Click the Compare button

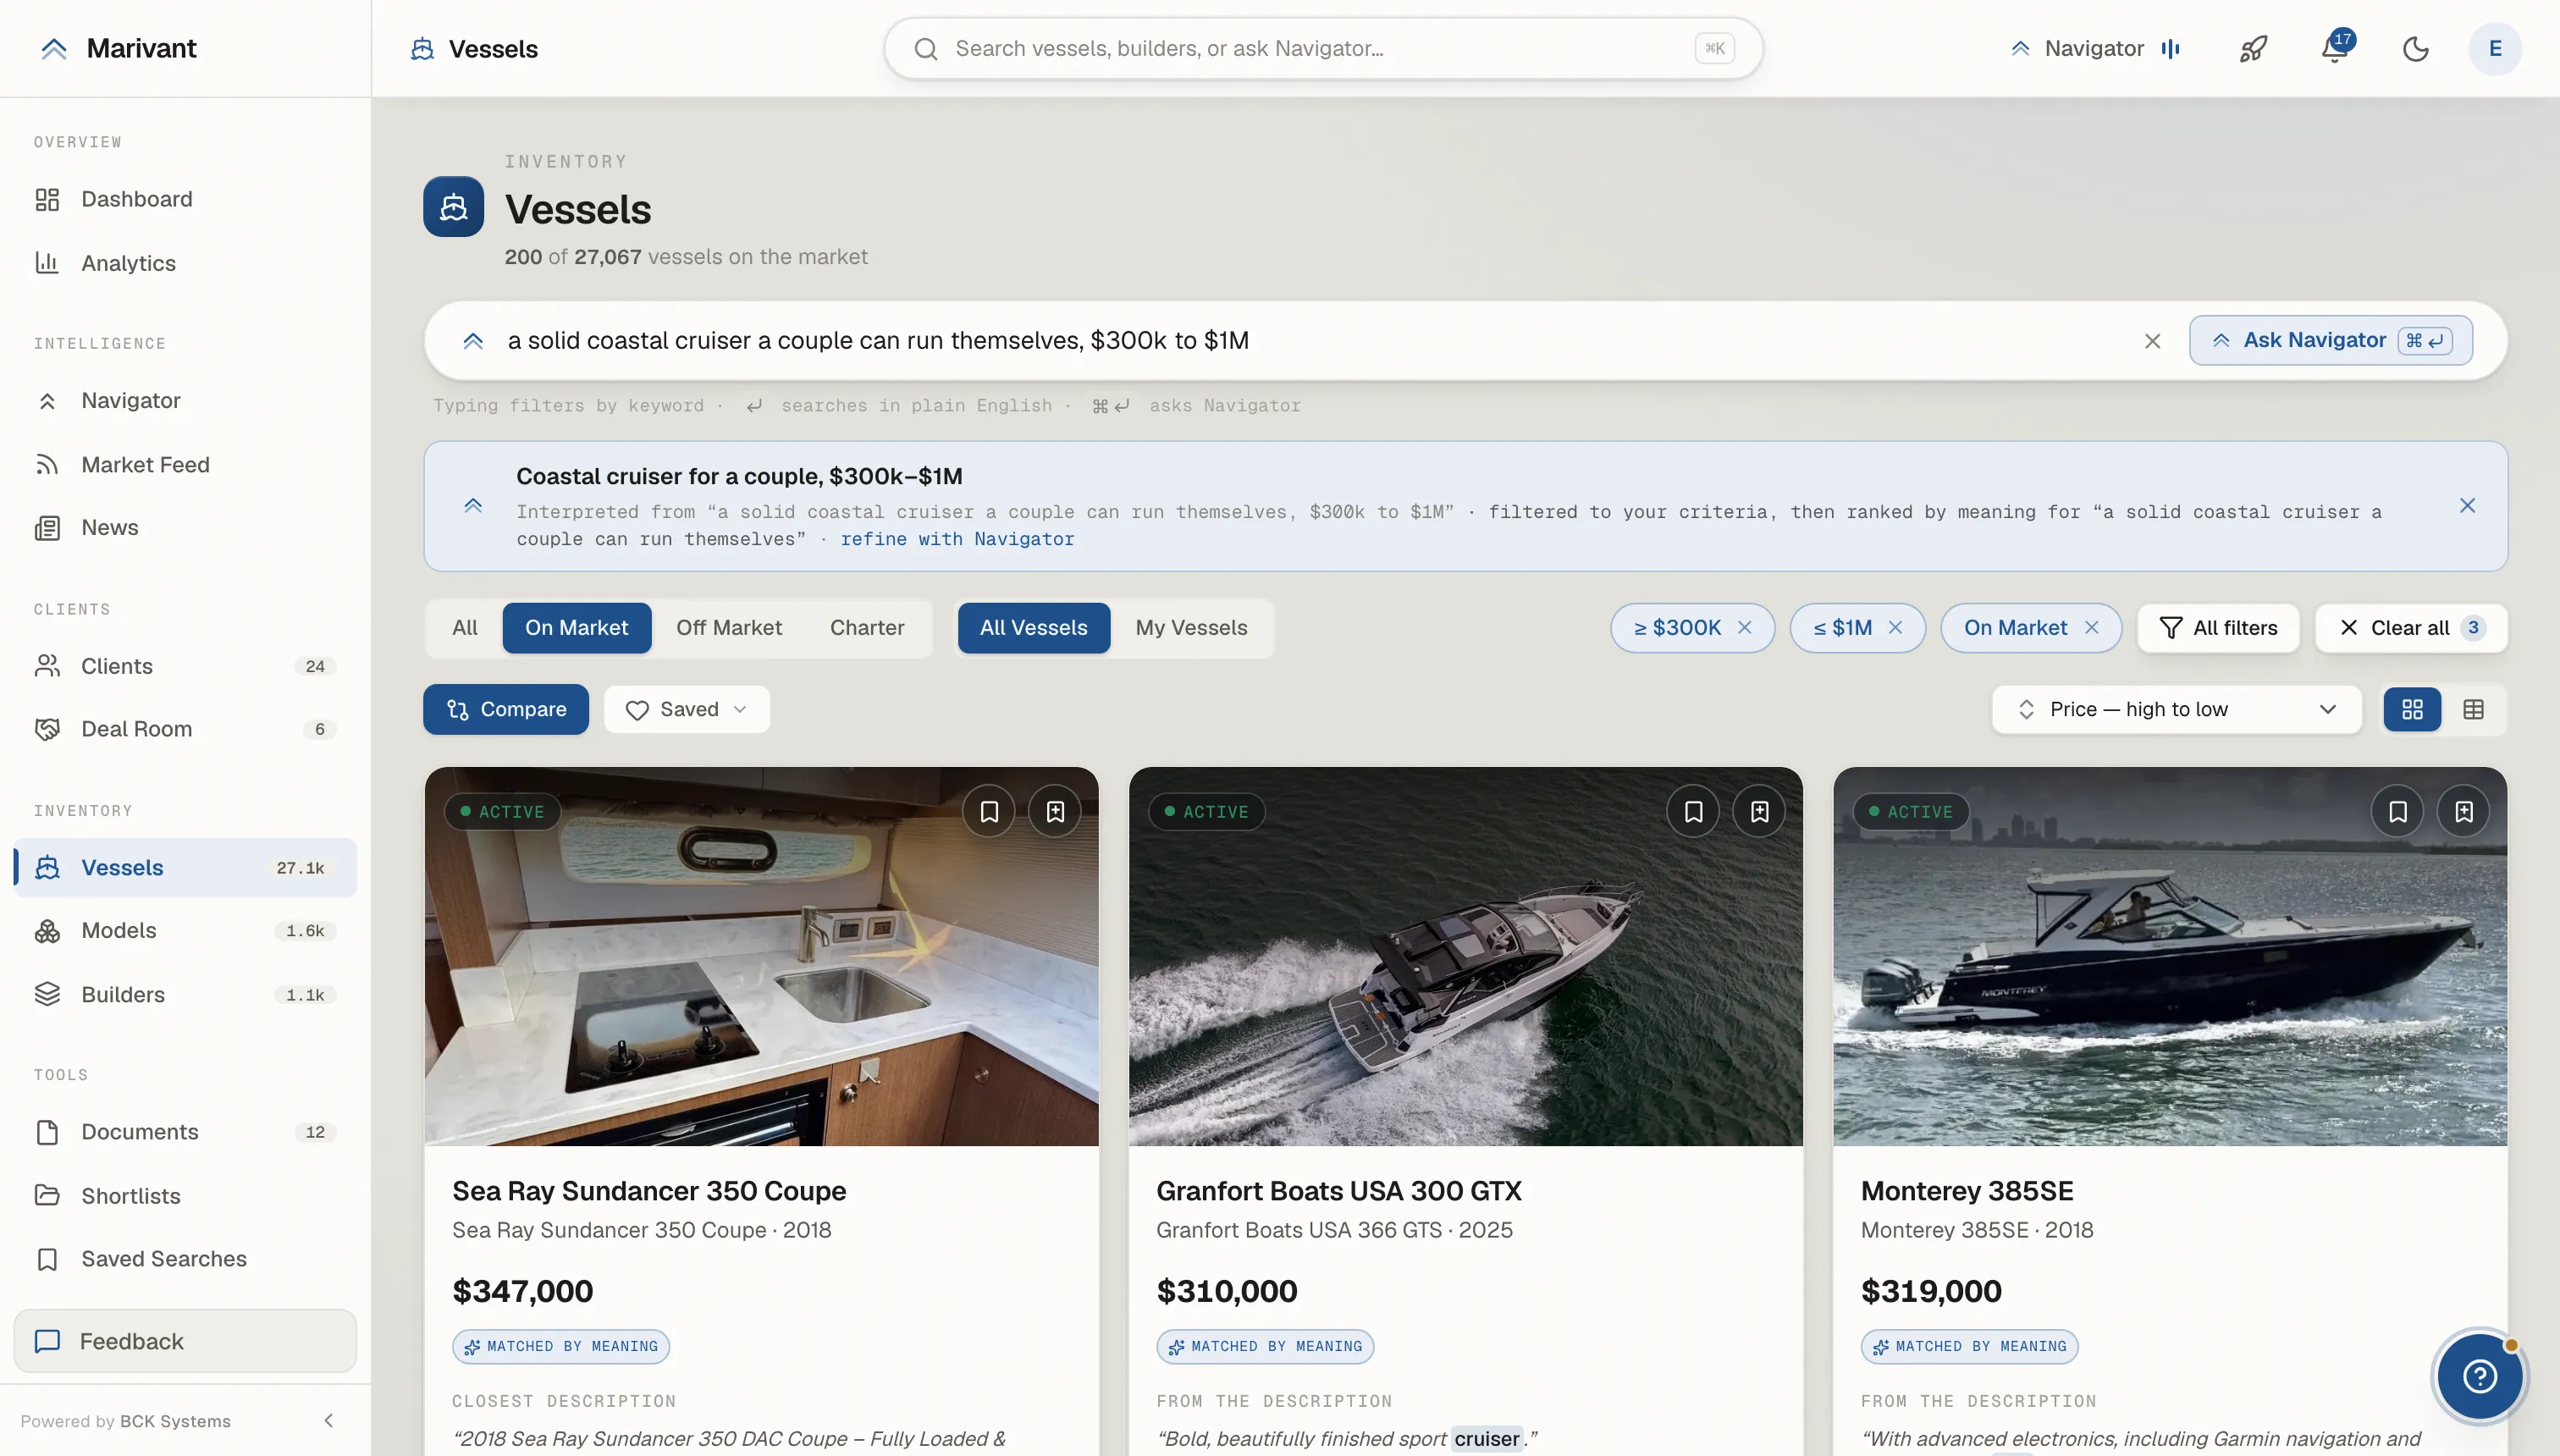tap(506, 709)
